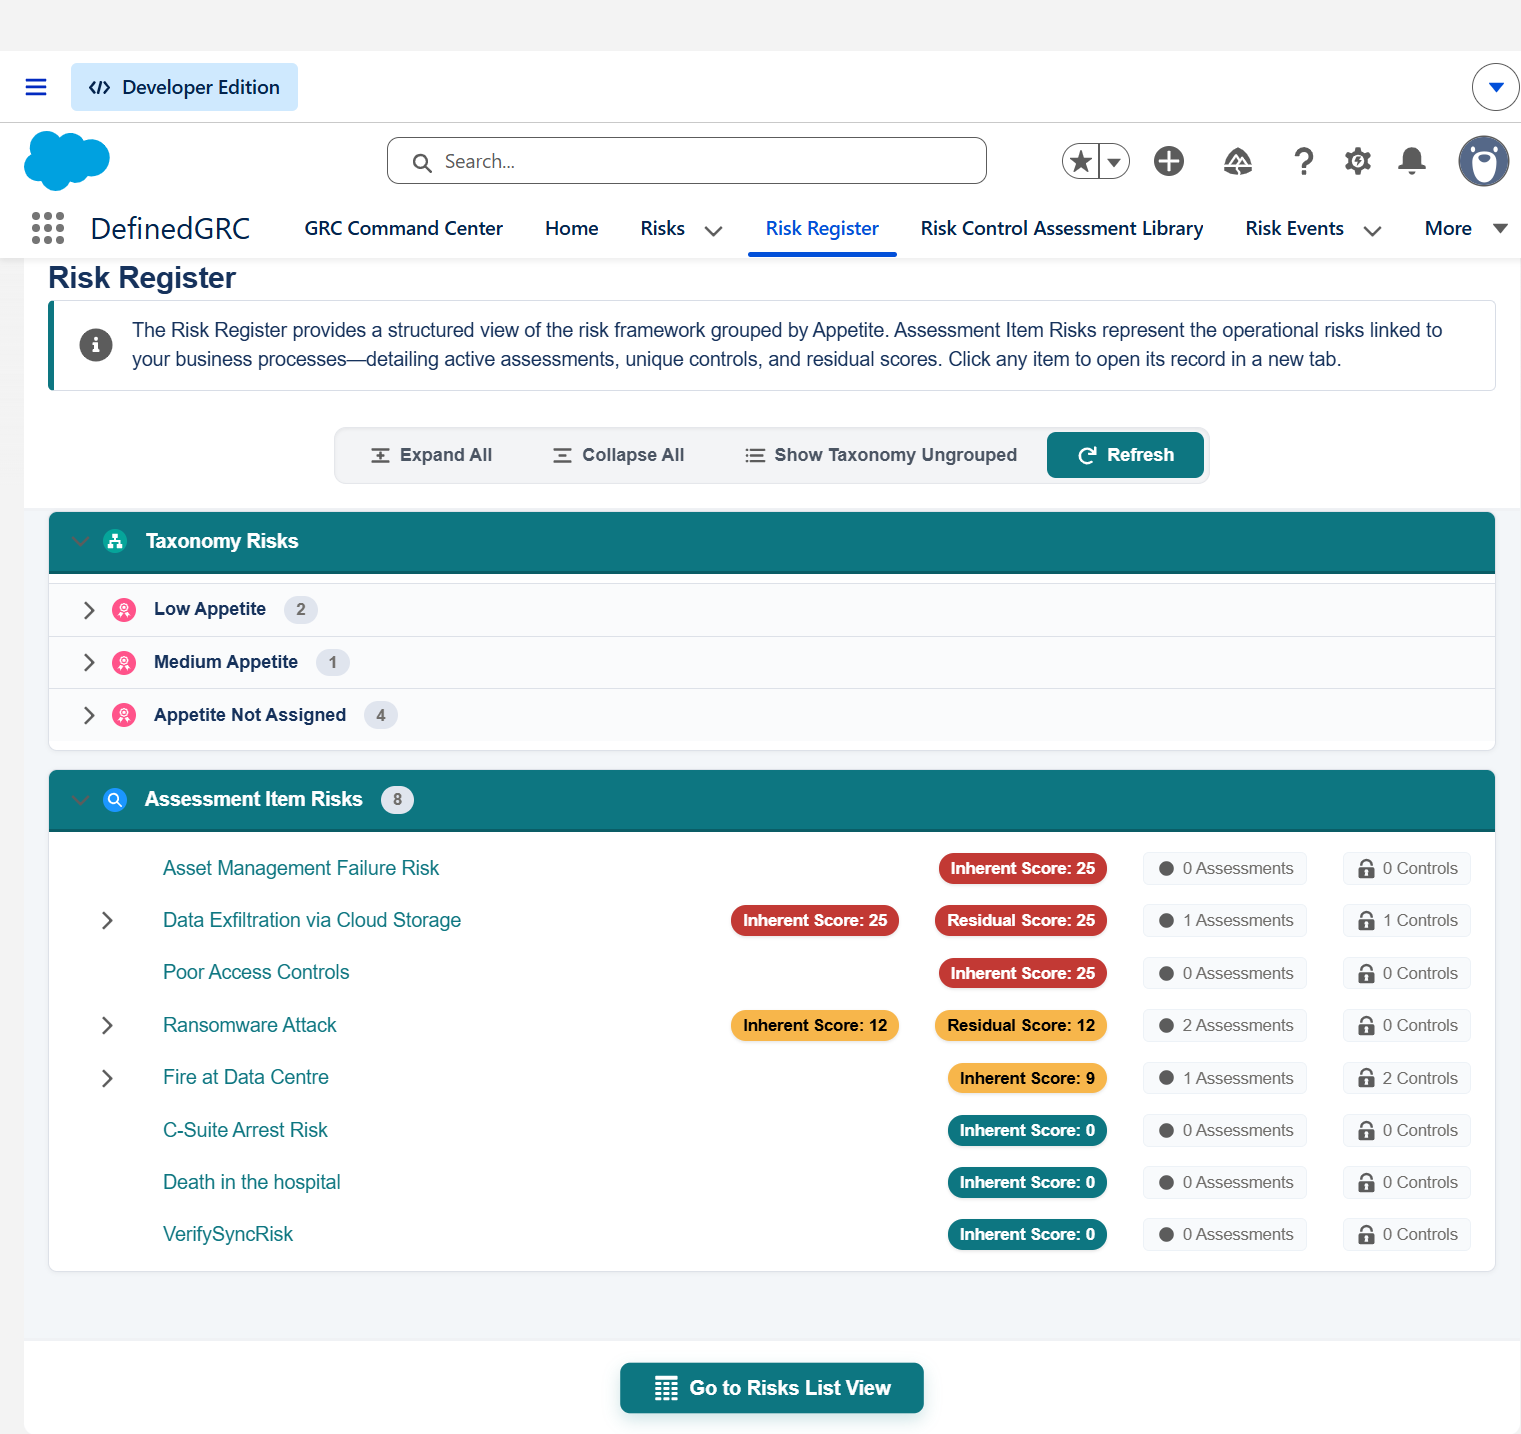Expand the Ransomware Attack row
This screenshot has height=1434, width=1521.
click(107, 1025)
